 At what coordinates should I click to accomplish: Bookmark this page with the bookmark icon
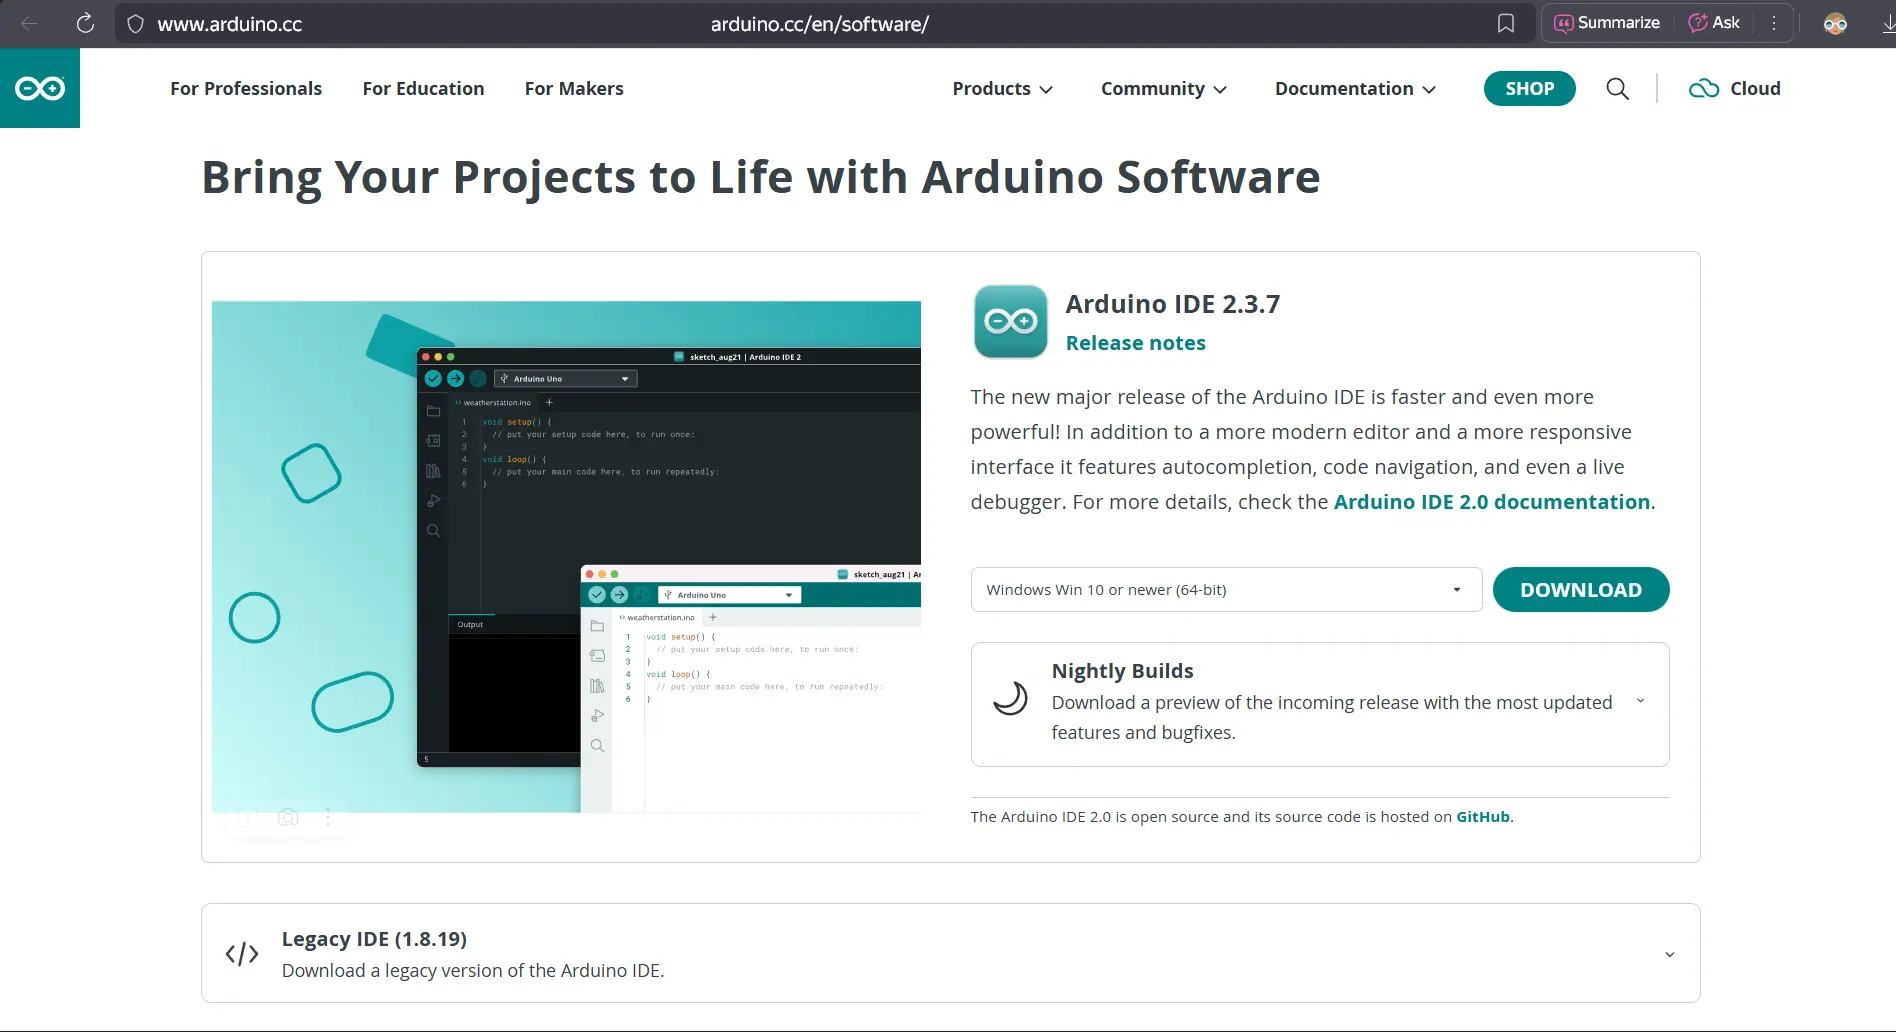click(x=1506, y=24)
